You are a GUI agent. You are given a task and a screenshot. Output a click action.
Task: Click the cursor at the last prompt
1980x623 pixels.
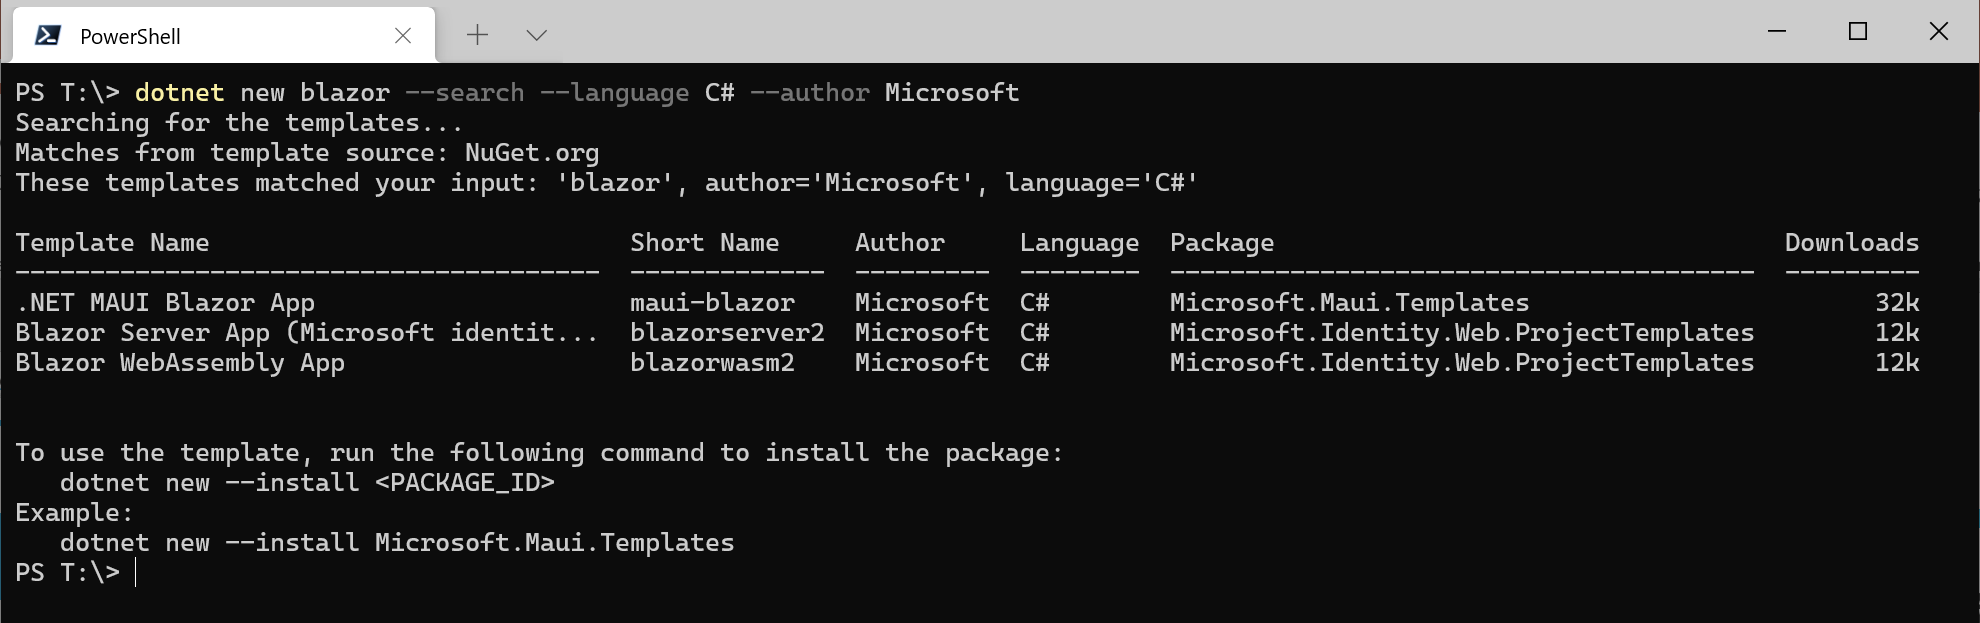[135, 573]
